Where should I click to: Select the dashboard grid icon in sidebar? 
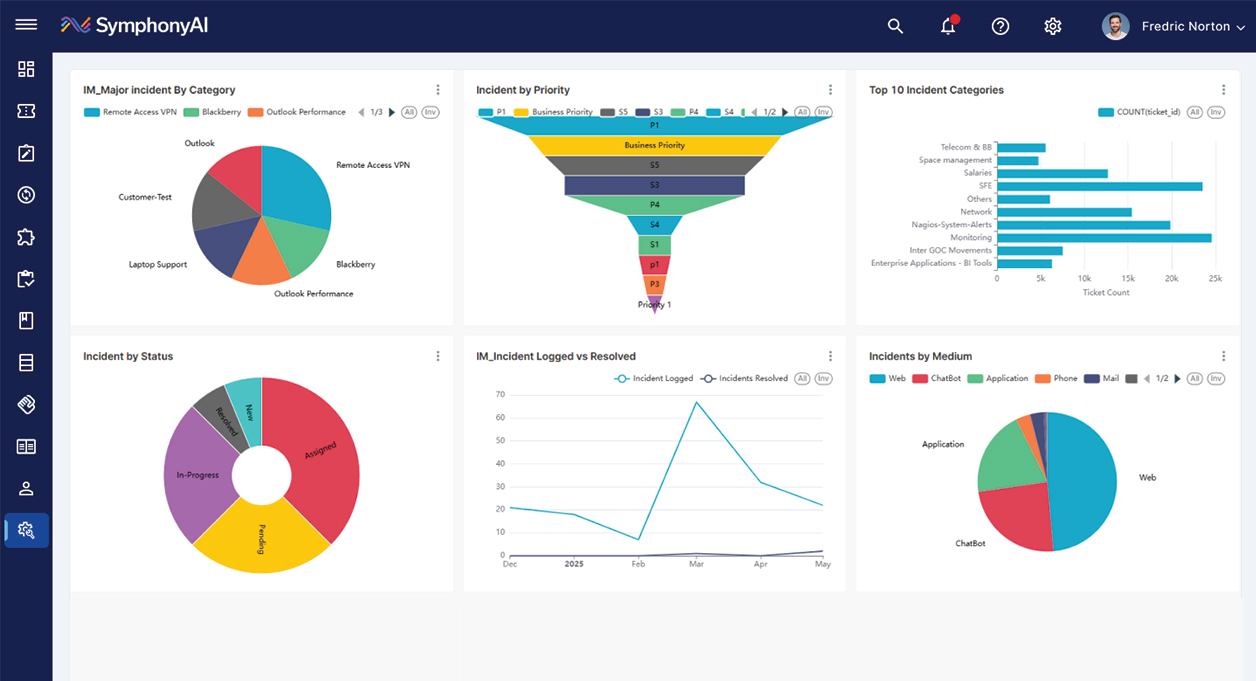[x=26, y=69]
